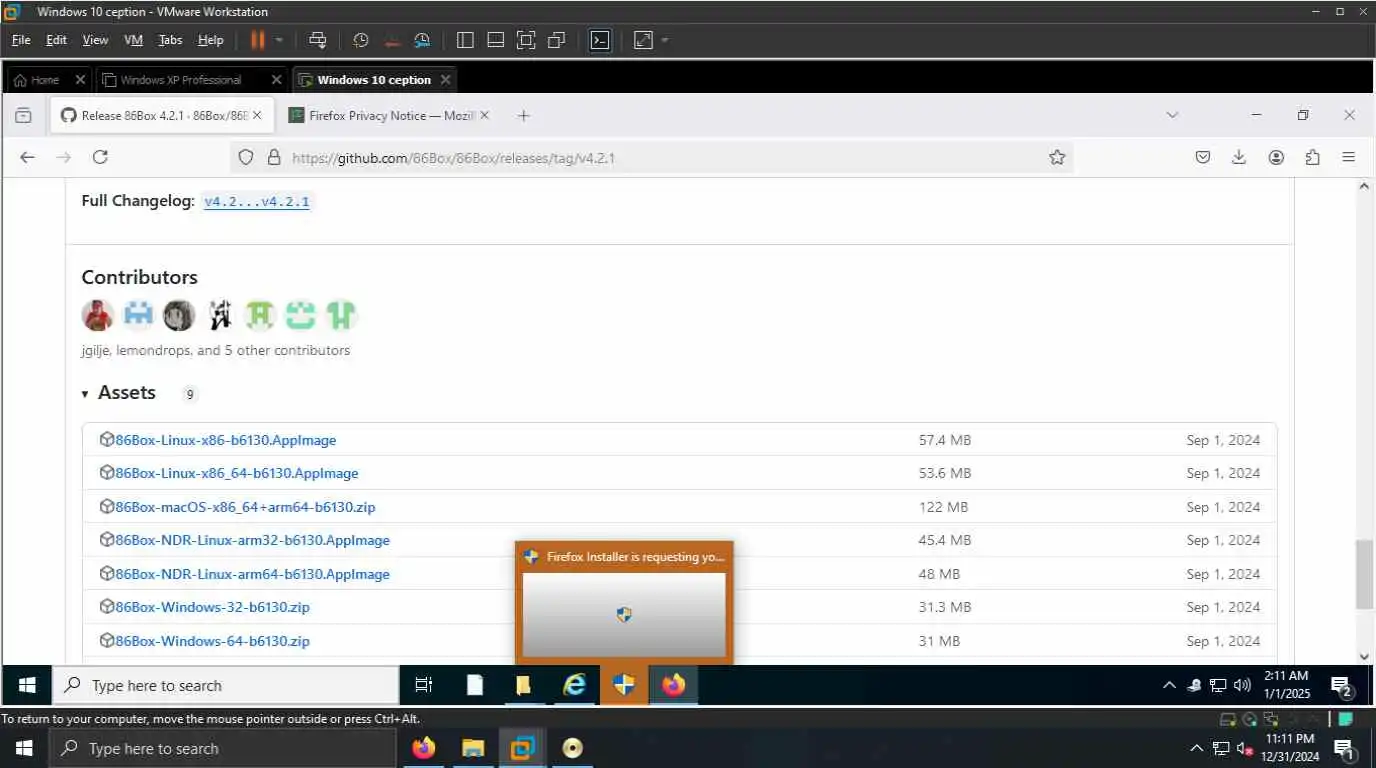The height and width of the screenshot is (768, 1376).
Task: Open the VMware Help menu
Action: (211, 40)
